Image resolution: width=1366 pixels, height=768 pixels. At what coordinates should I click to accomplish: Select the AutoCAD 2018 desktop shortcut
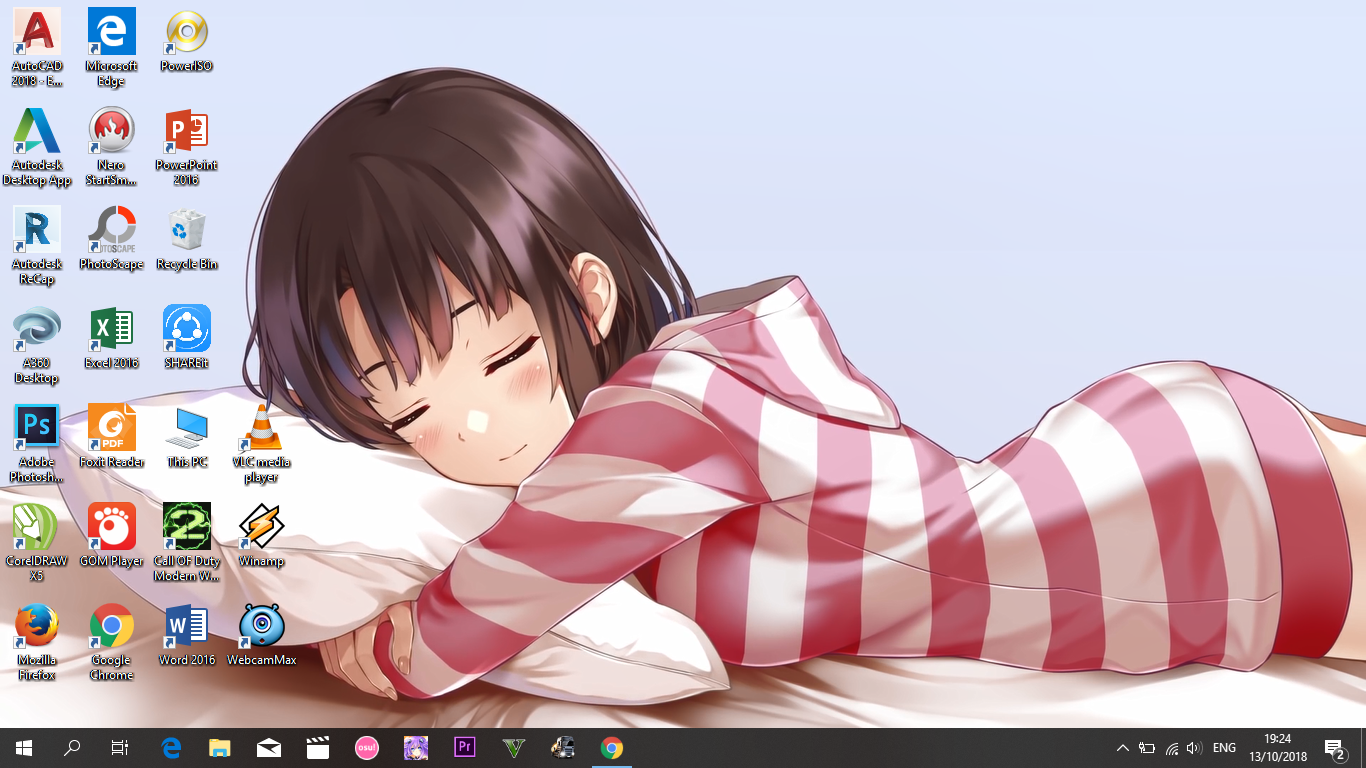[37, 46]
